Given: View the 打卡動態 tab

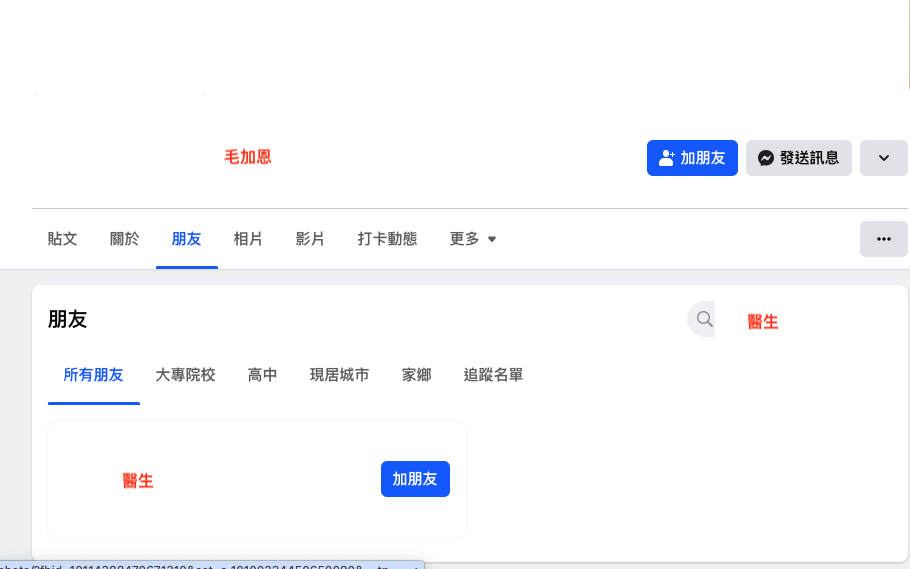Looking at the screenshot, I should click(387, 239).
